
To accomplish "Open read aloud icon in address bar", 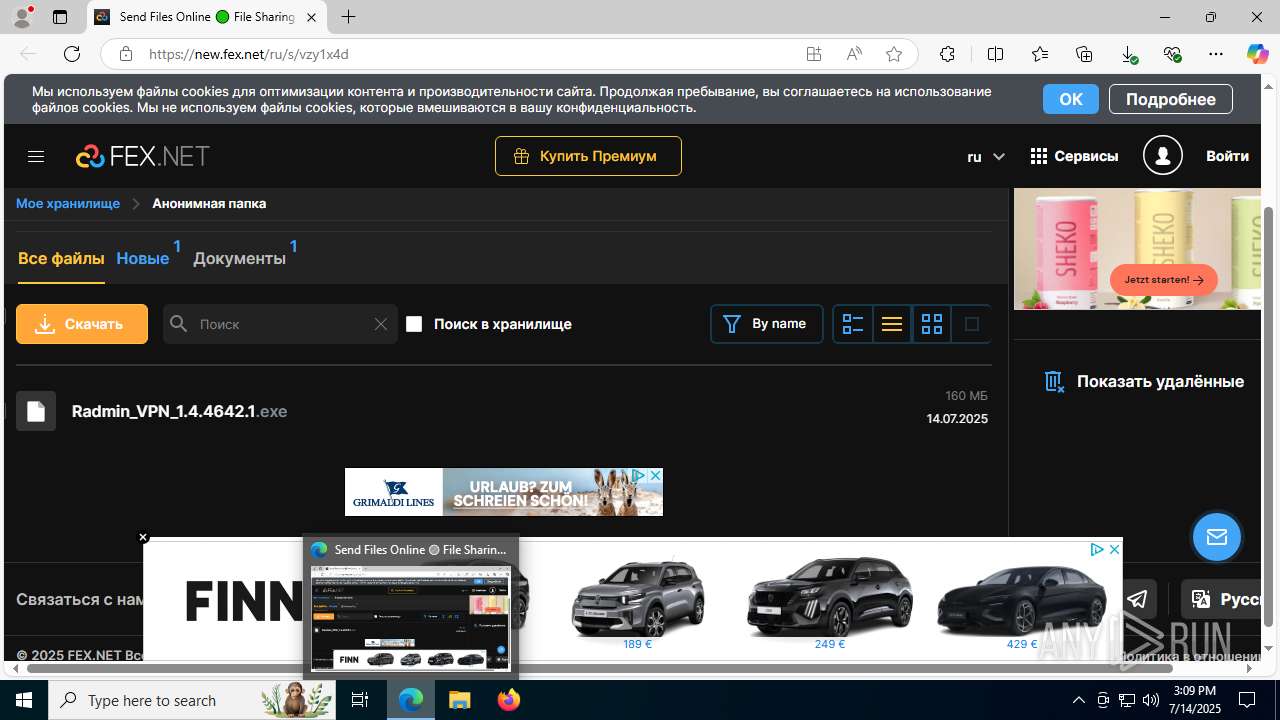I will tap(854, 54).
